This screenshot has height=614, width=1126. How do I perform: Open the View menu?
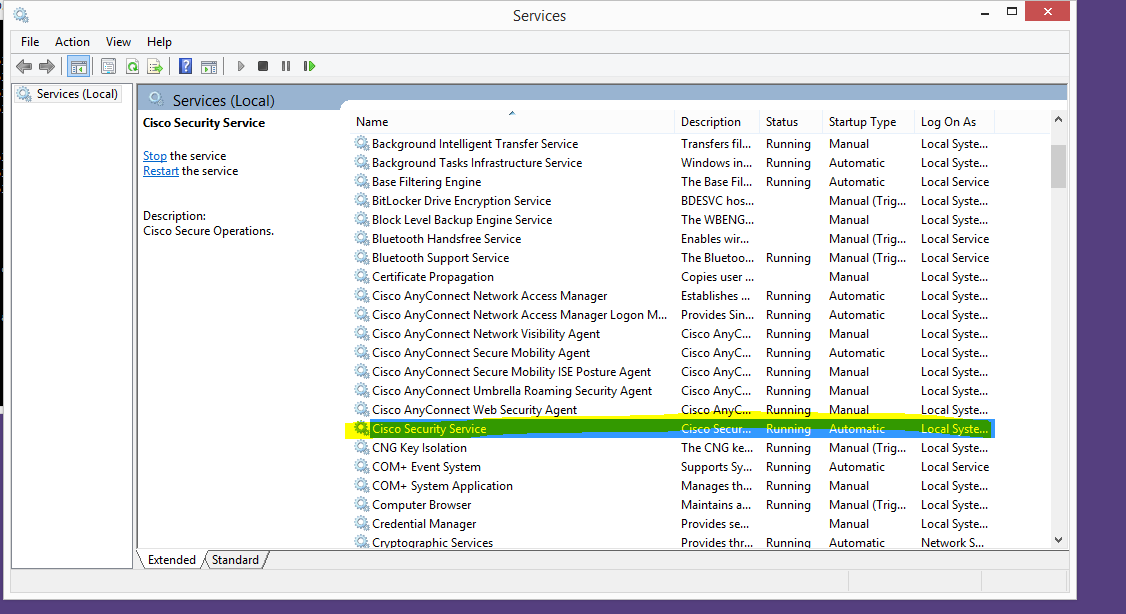[x=118, y=42]
